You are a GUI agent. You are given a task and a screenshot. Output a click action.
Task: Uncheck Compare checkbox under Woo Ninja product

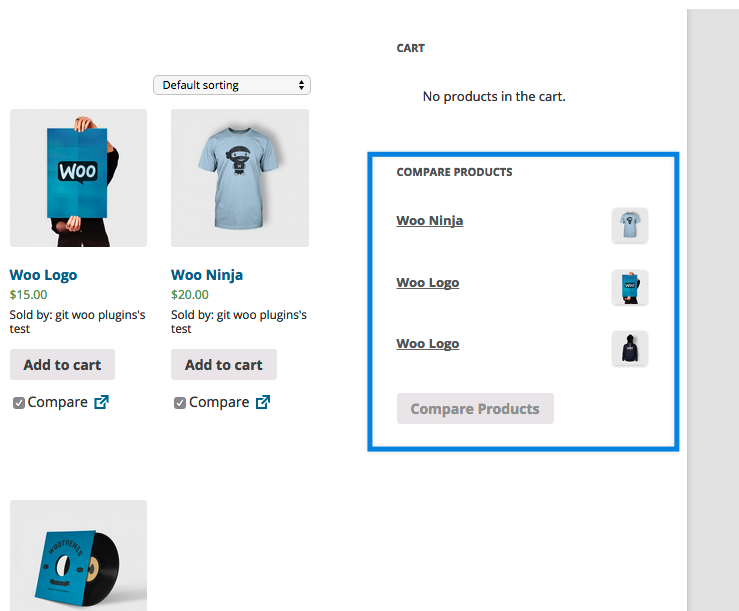(180, 403)
